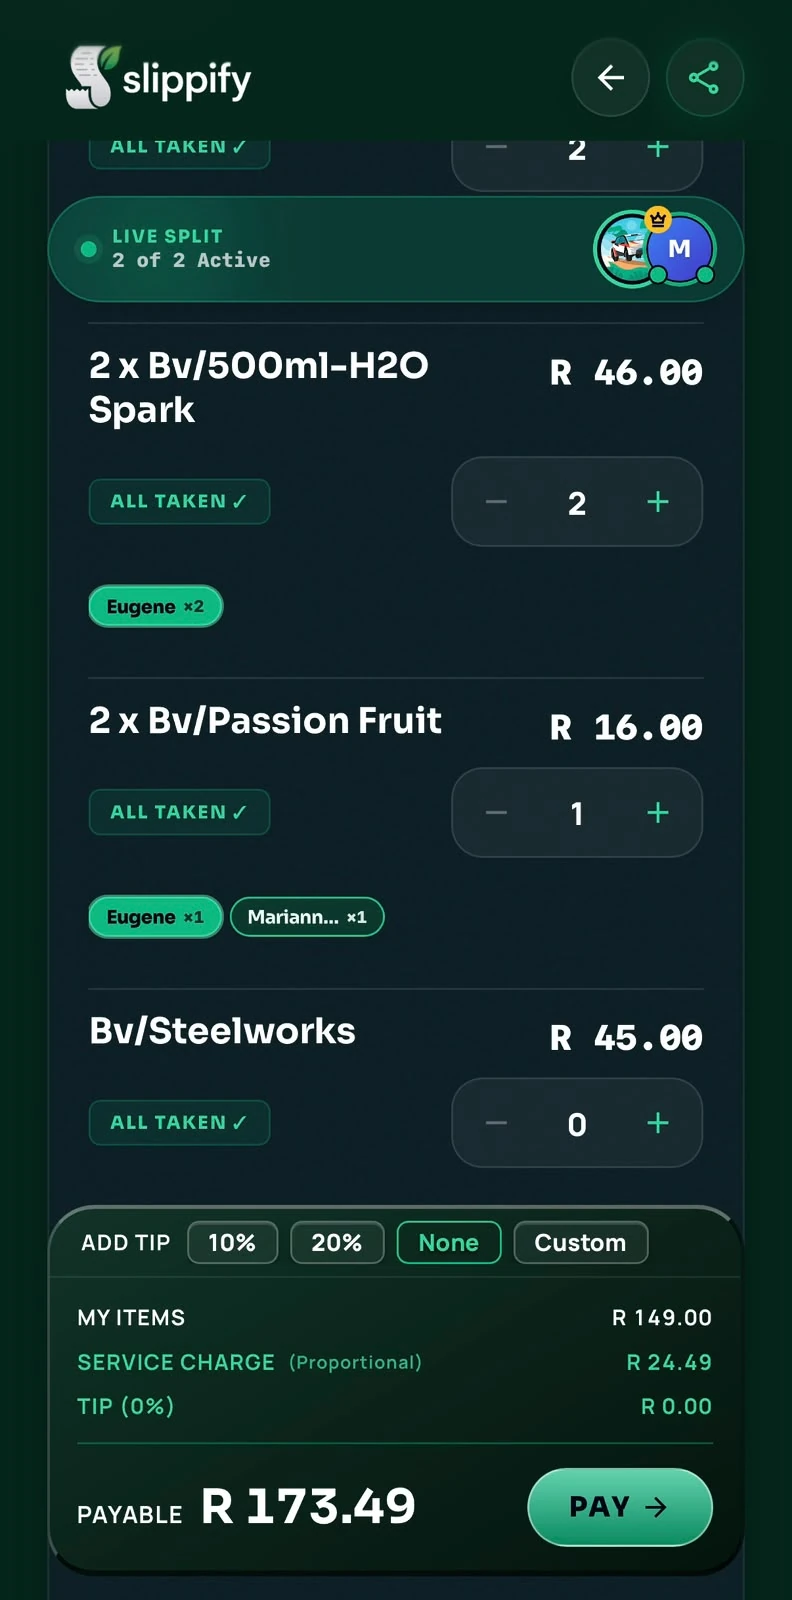This screenshot has width=792, height=1600.
Task: Expand the Live Split banner
Action: tap(396, 249)
